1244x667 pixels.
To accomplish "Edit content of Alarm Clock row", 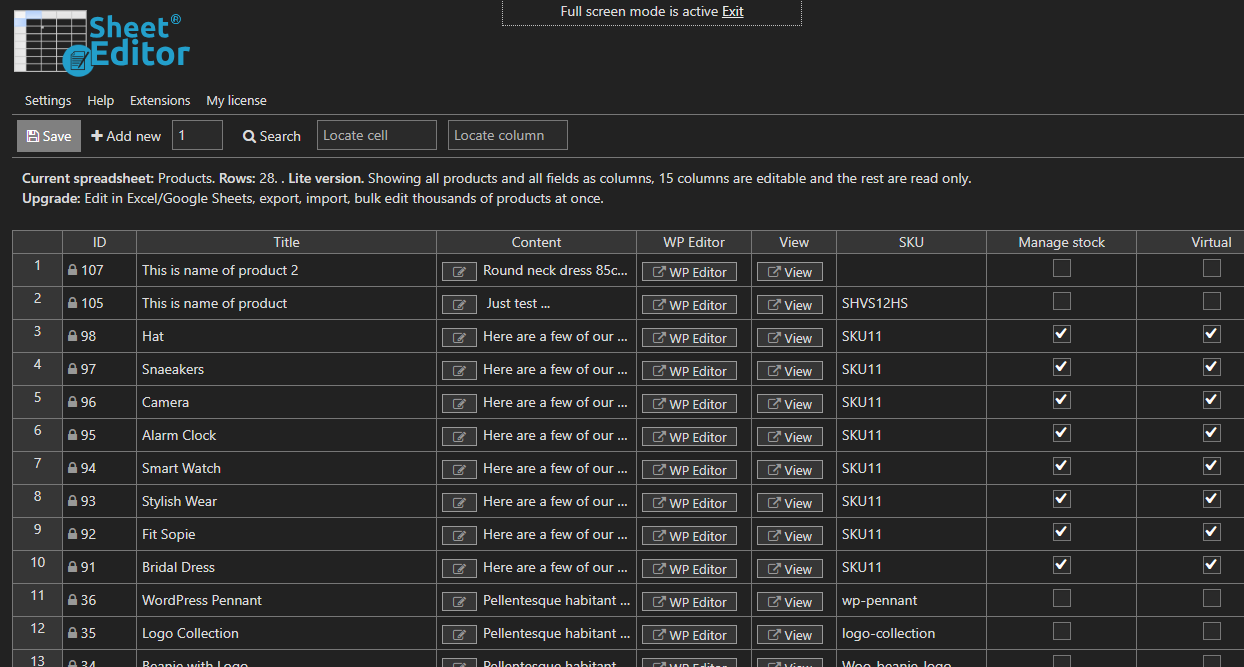I will [x=459, y=437].
